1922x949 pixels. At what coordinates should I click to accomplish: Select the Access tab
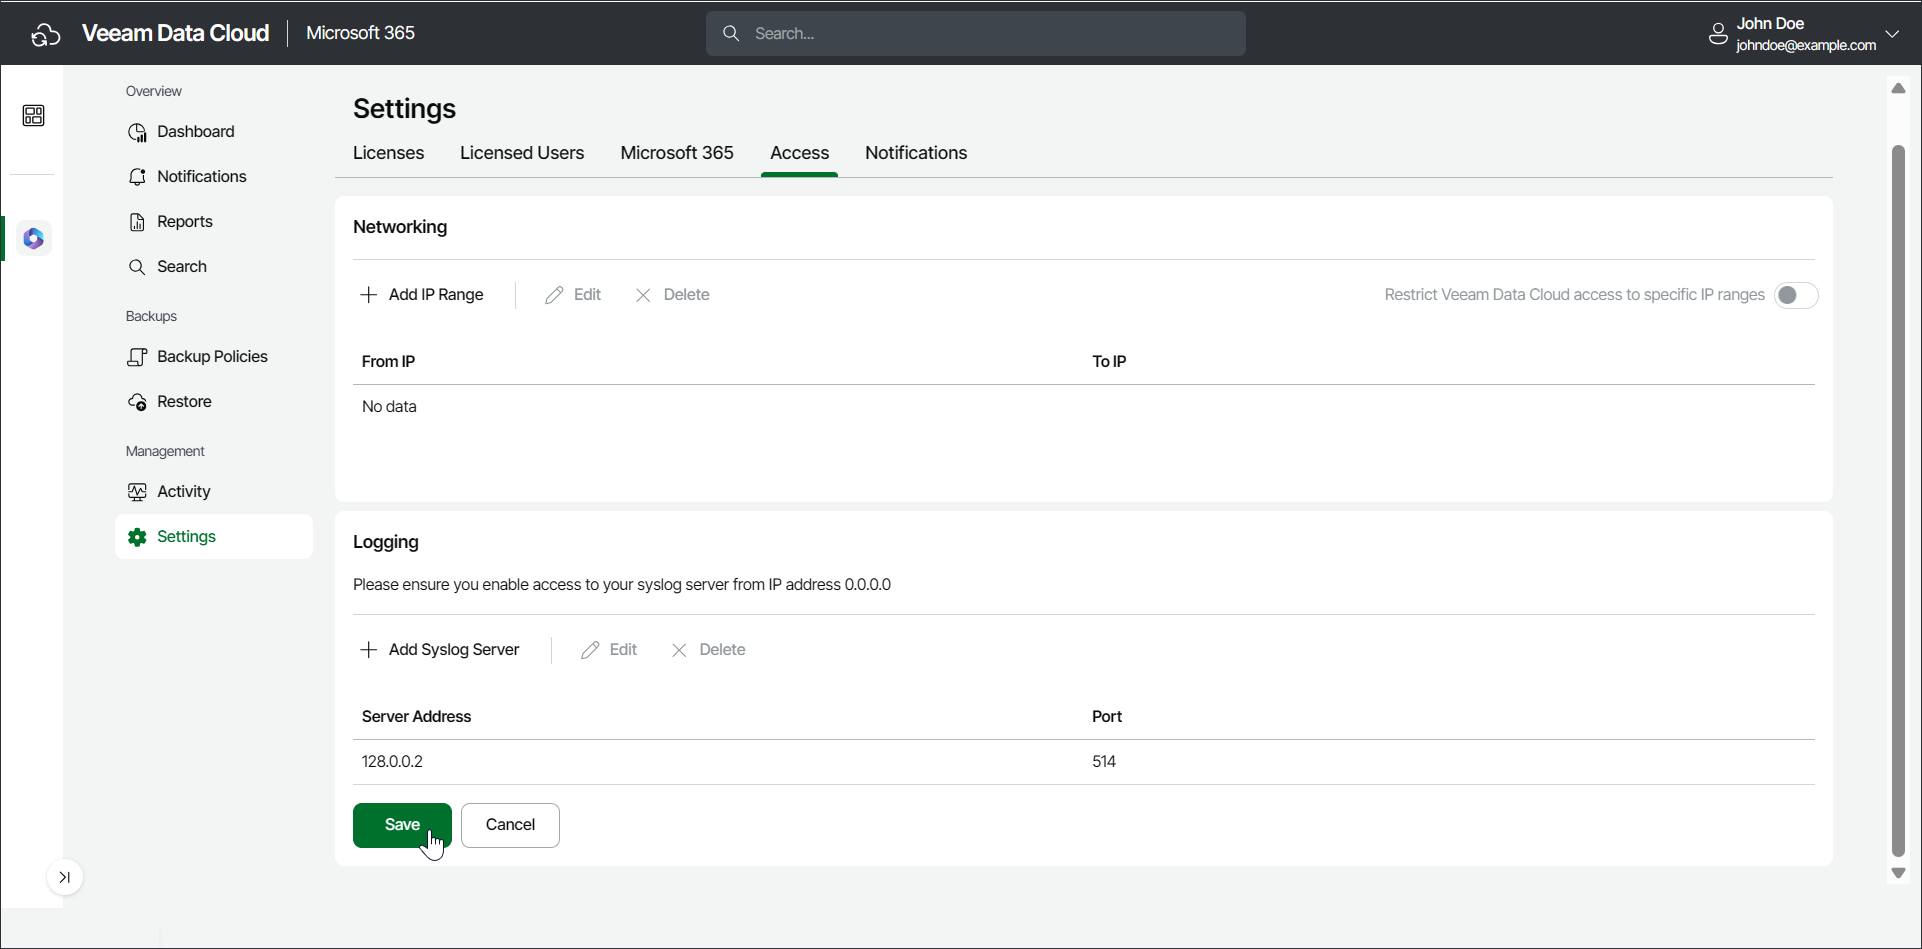[799, 153]
